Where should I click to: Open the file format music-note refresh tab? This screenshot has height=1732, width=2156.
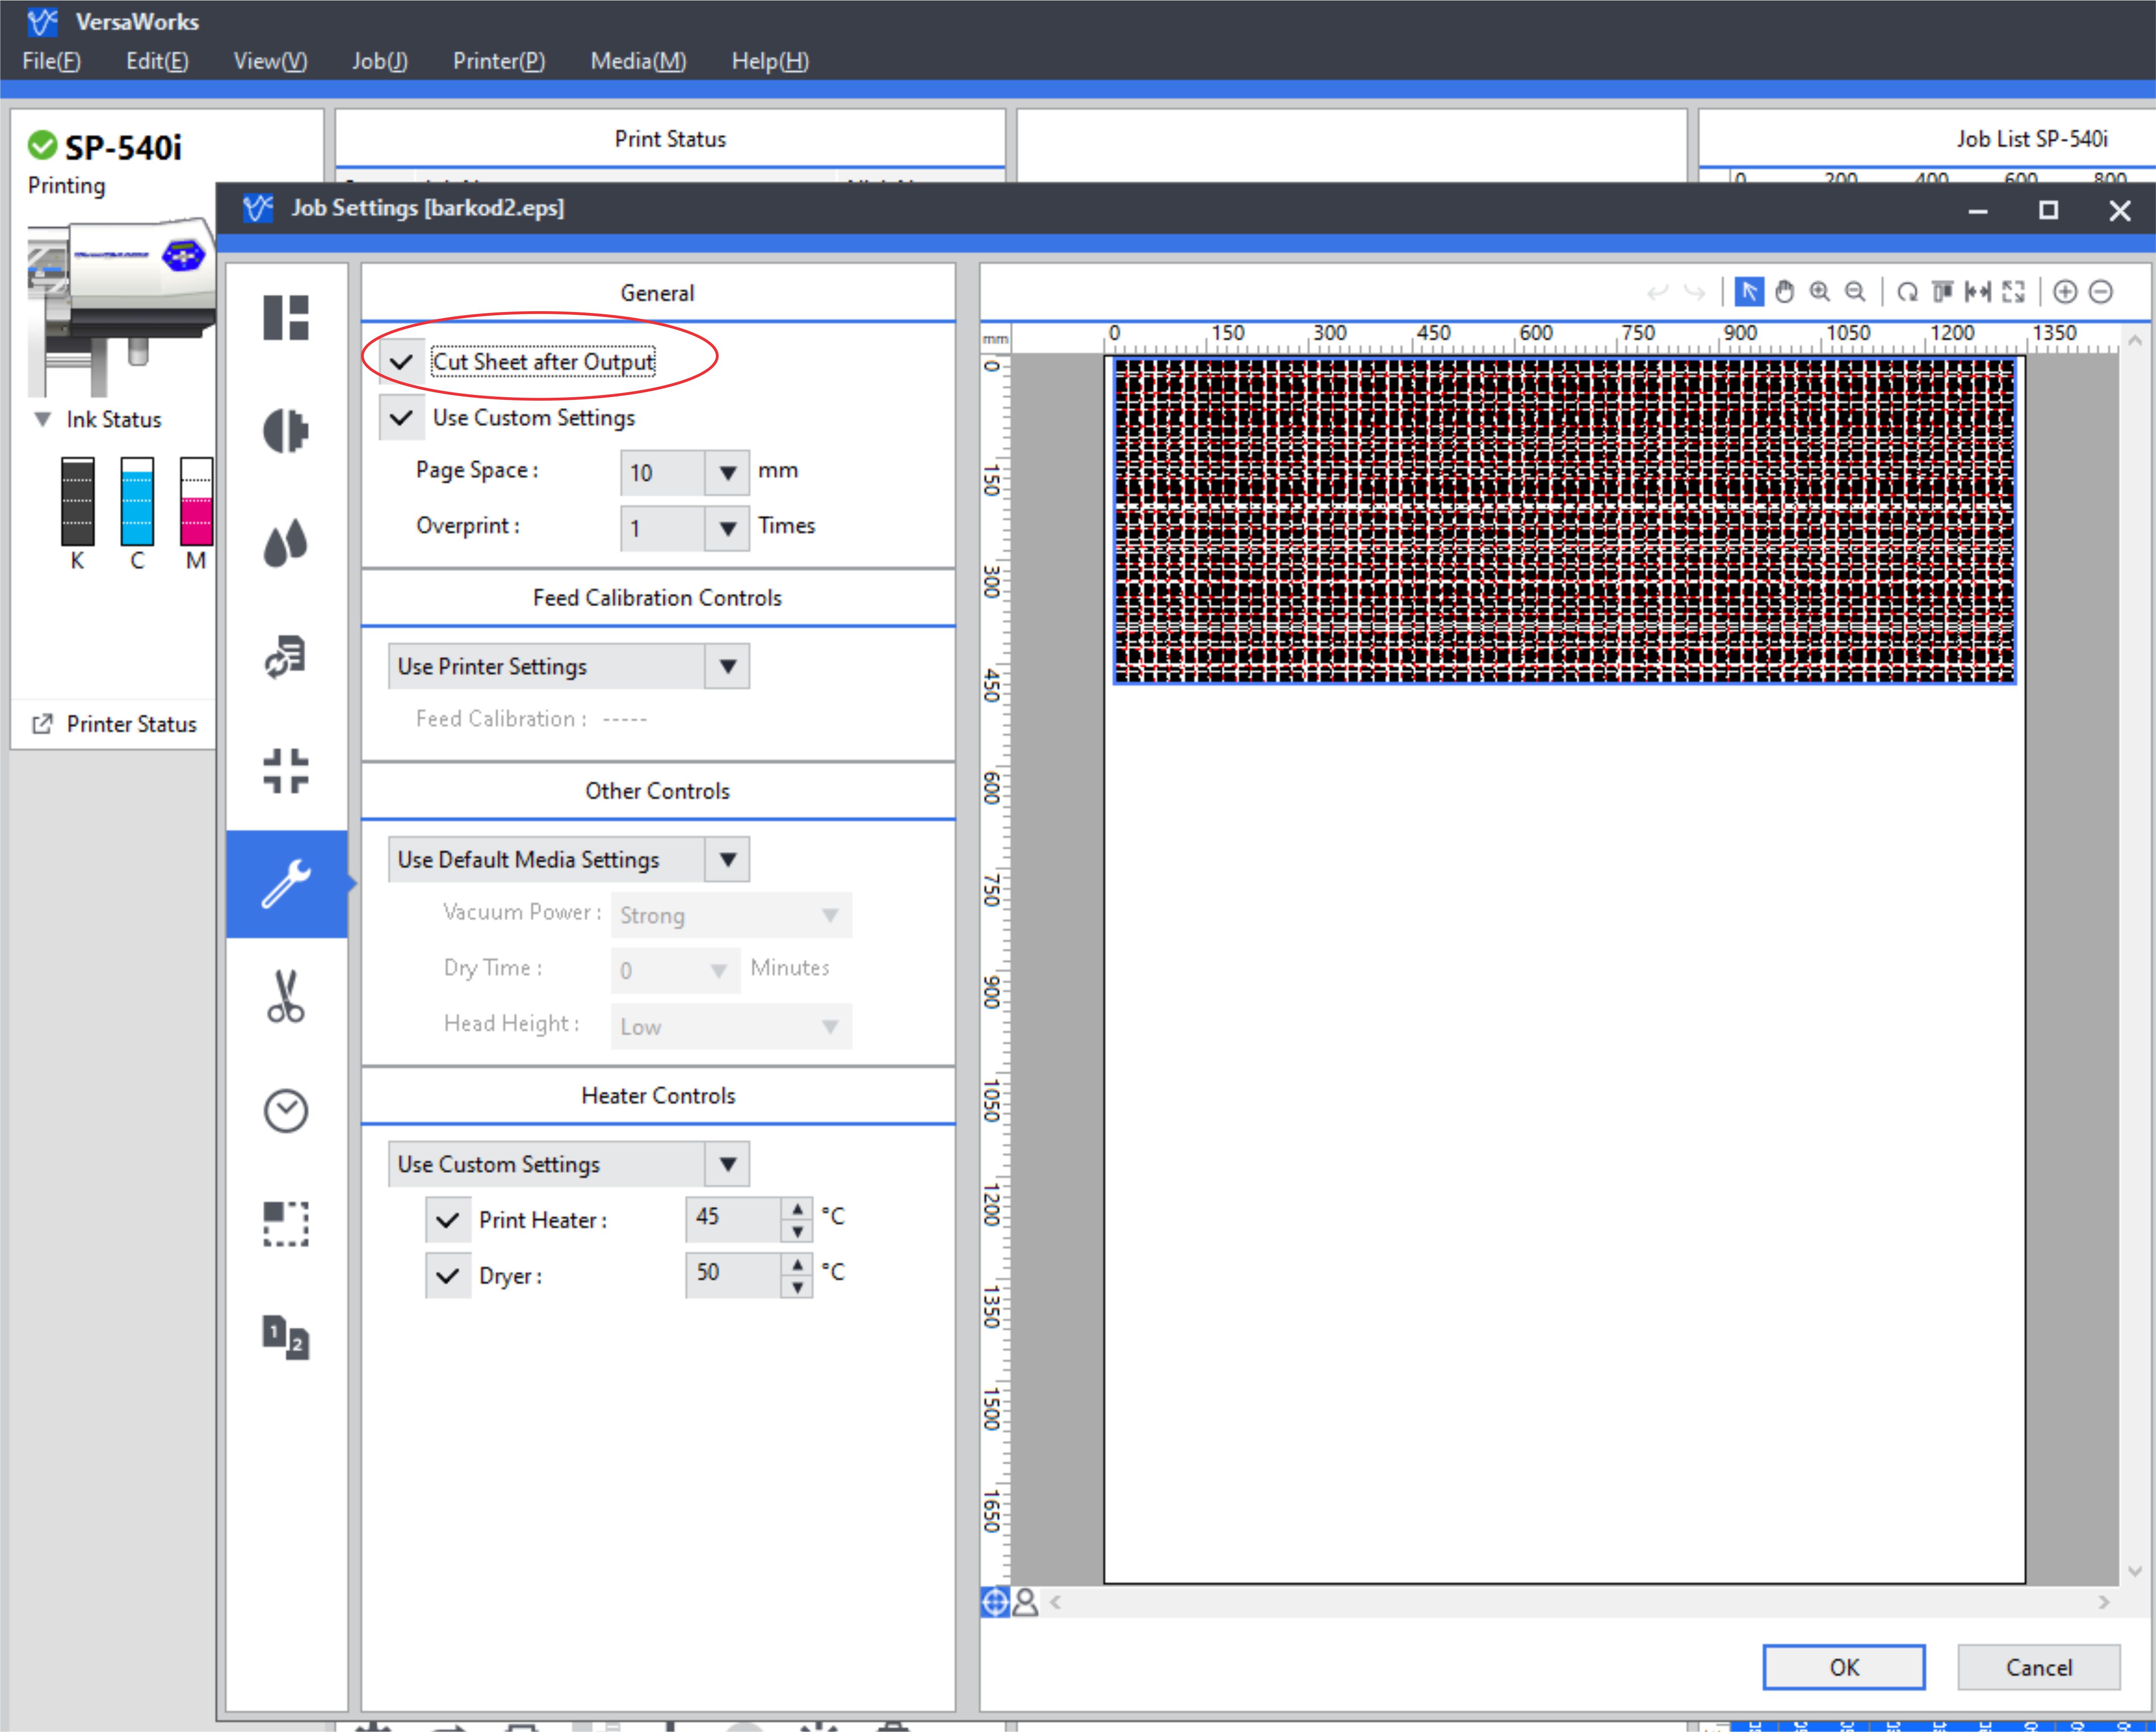pos(286,657)
